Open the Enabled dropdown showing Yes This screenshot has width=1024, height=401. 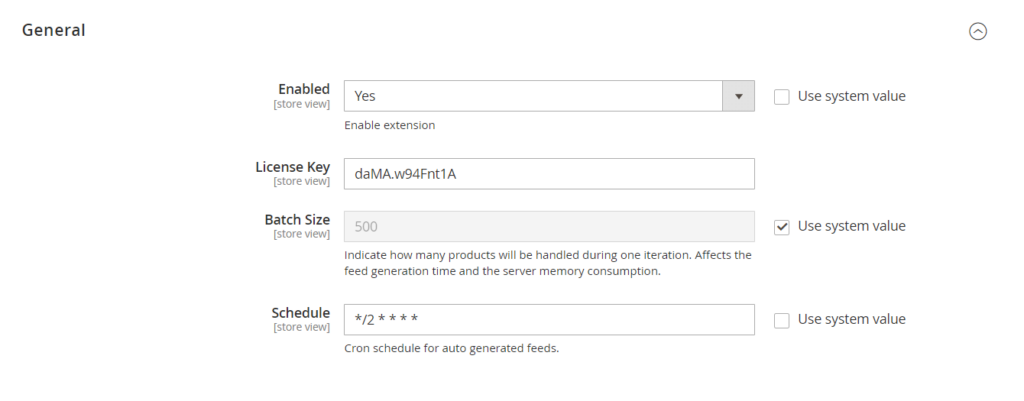coord(533,96)
